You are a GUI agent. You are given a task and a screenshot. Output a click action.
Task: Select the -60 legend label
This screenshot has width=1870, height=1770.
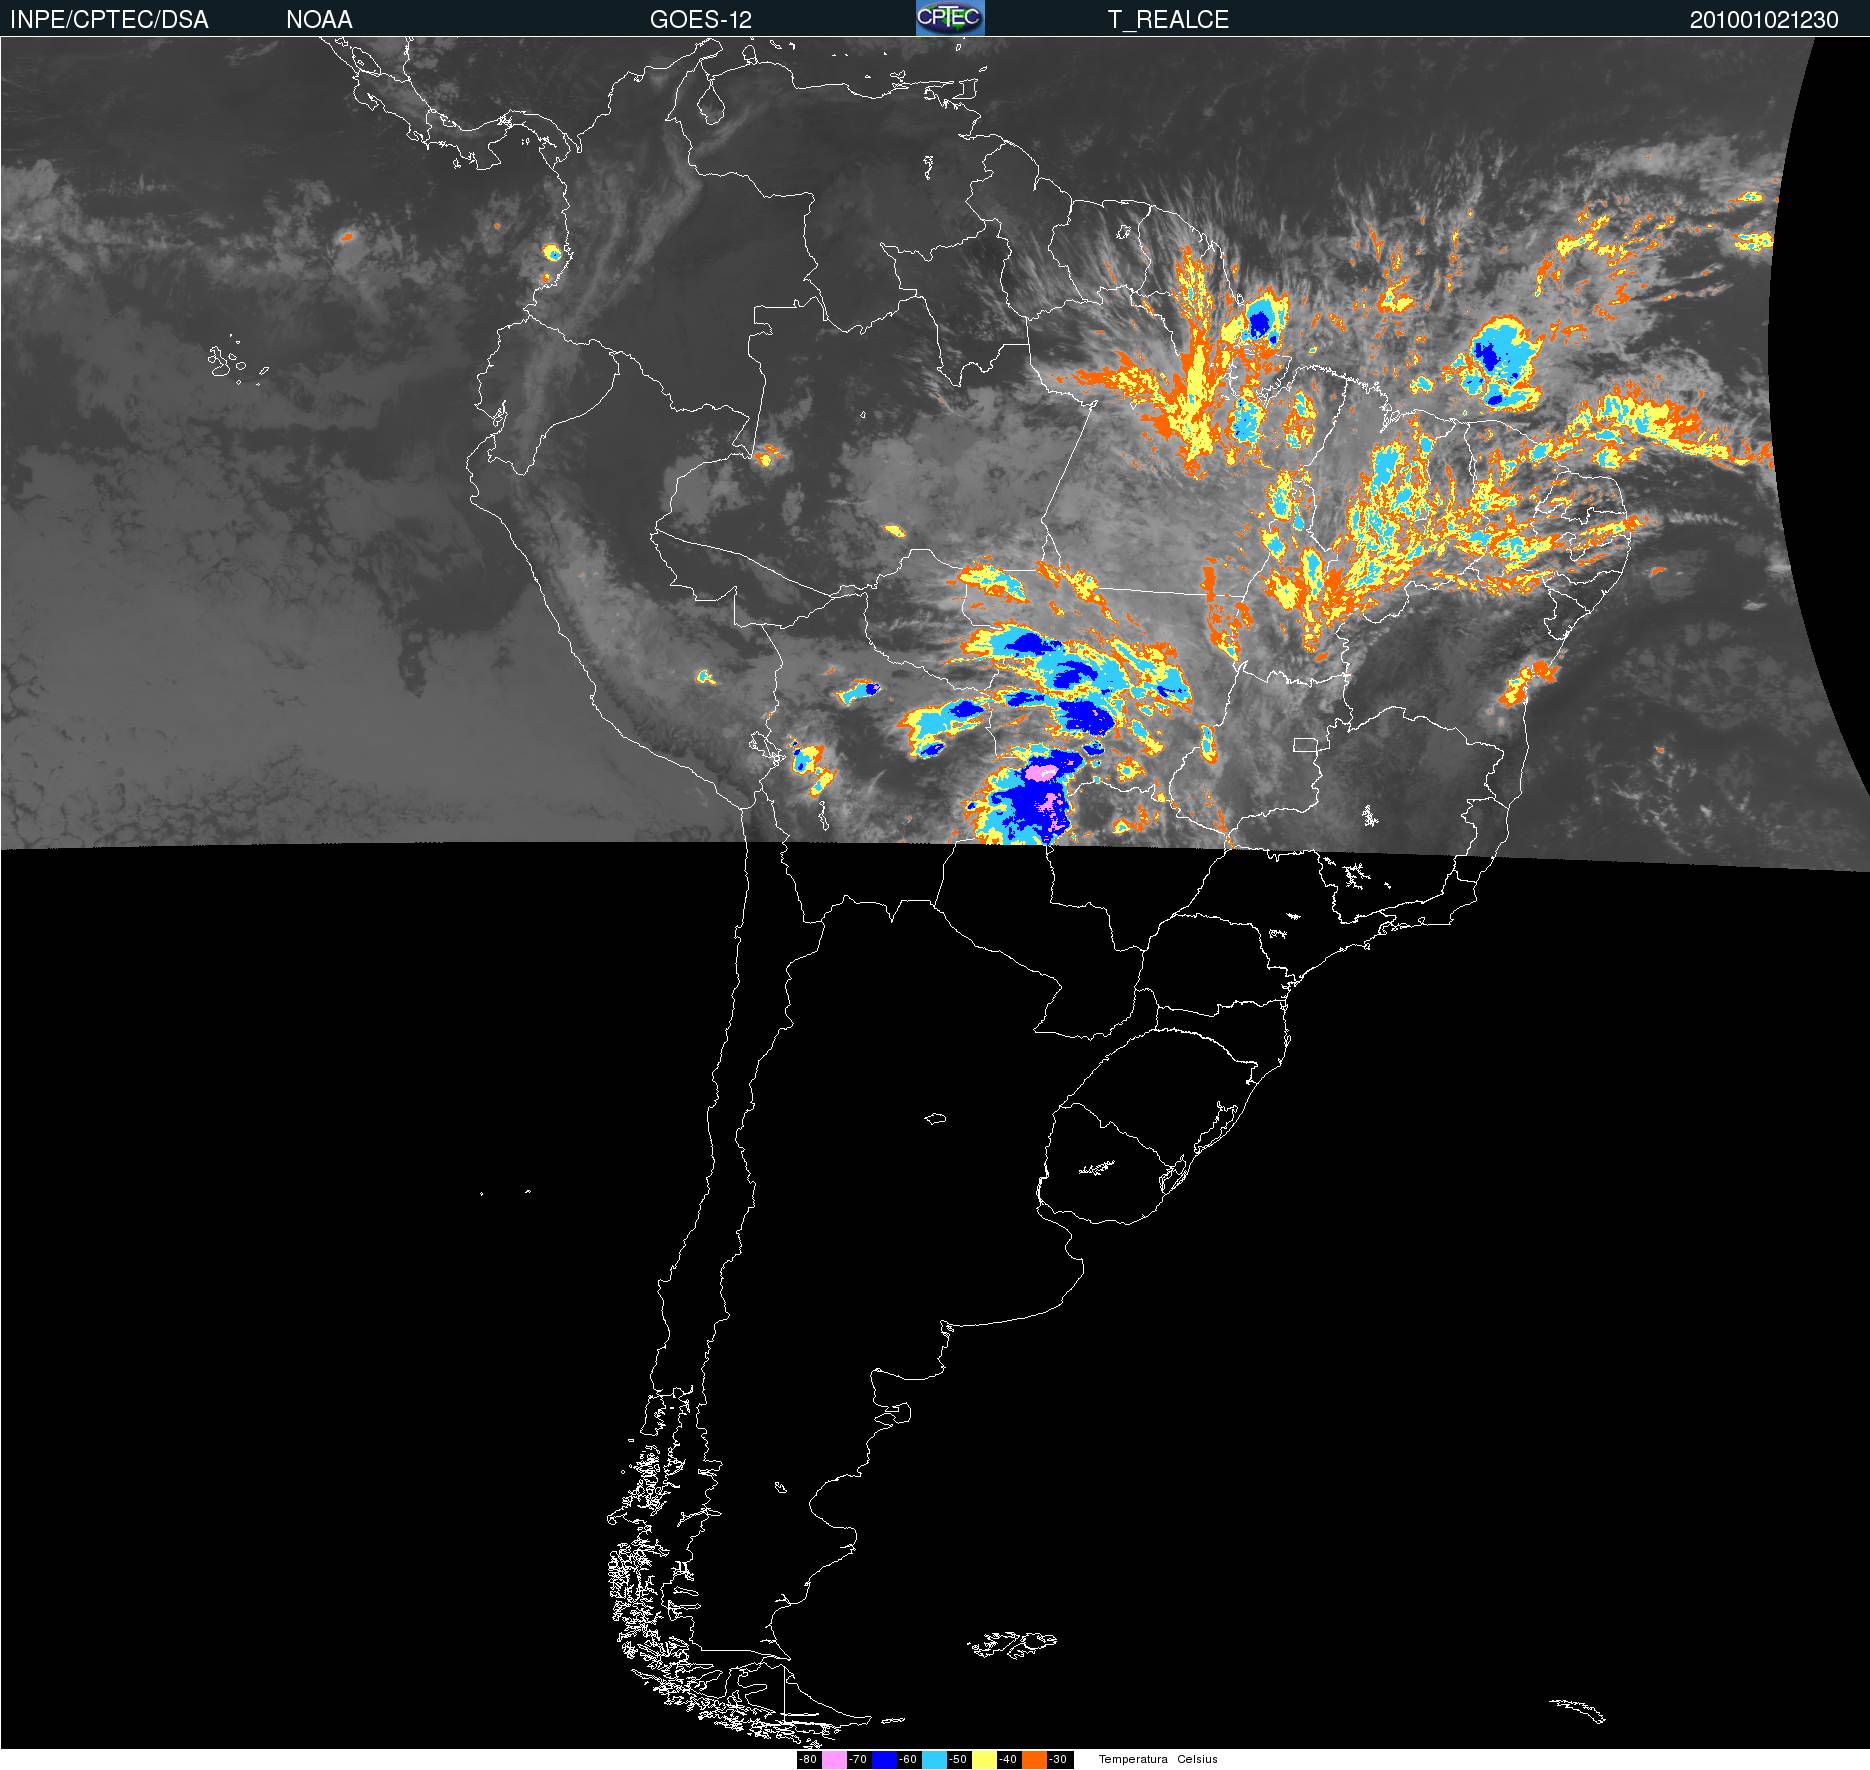click(908, 1760)
